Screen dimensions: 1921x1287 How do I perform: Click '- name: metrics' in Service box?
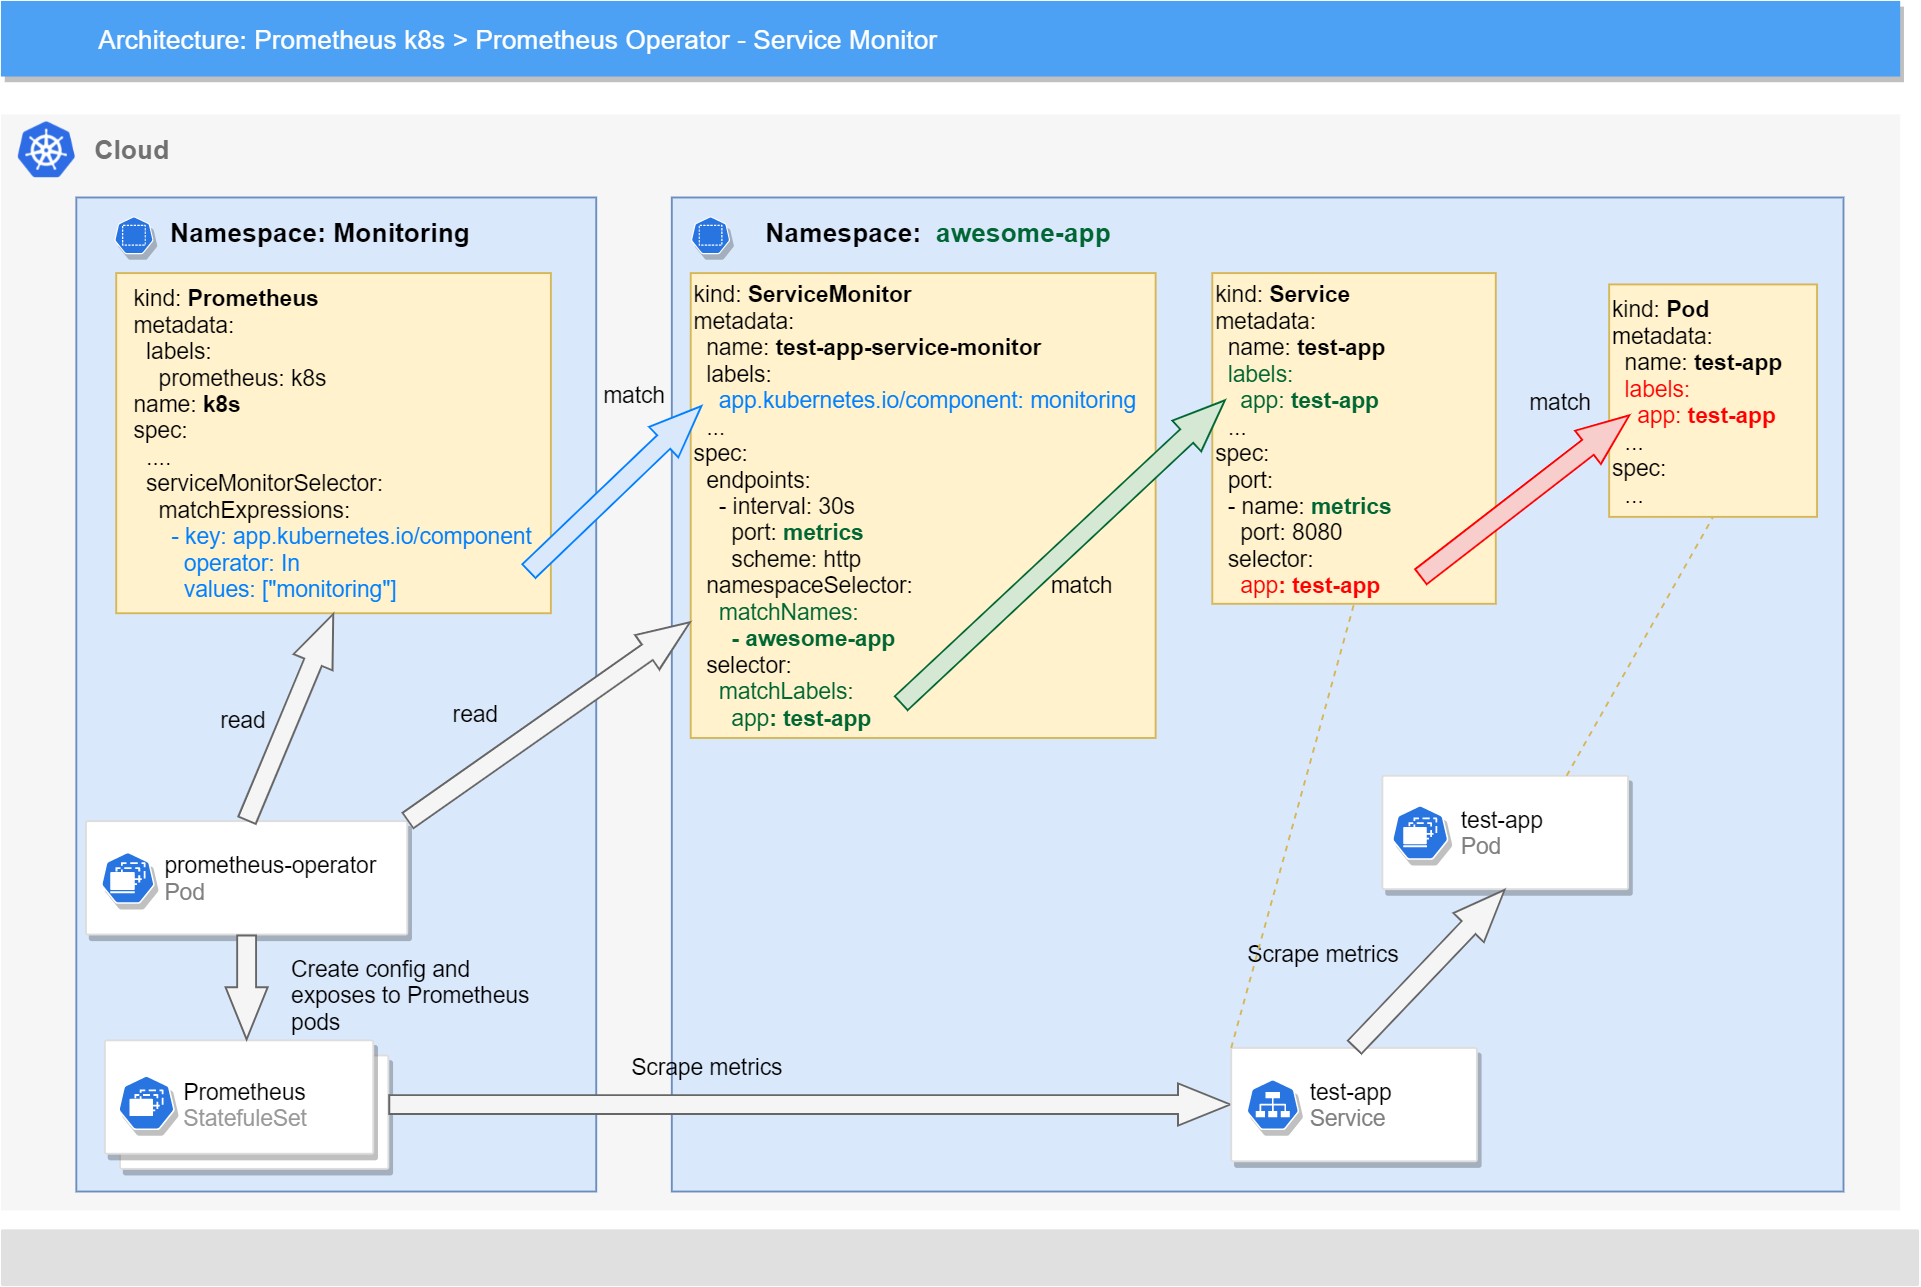click(1309, 506)
